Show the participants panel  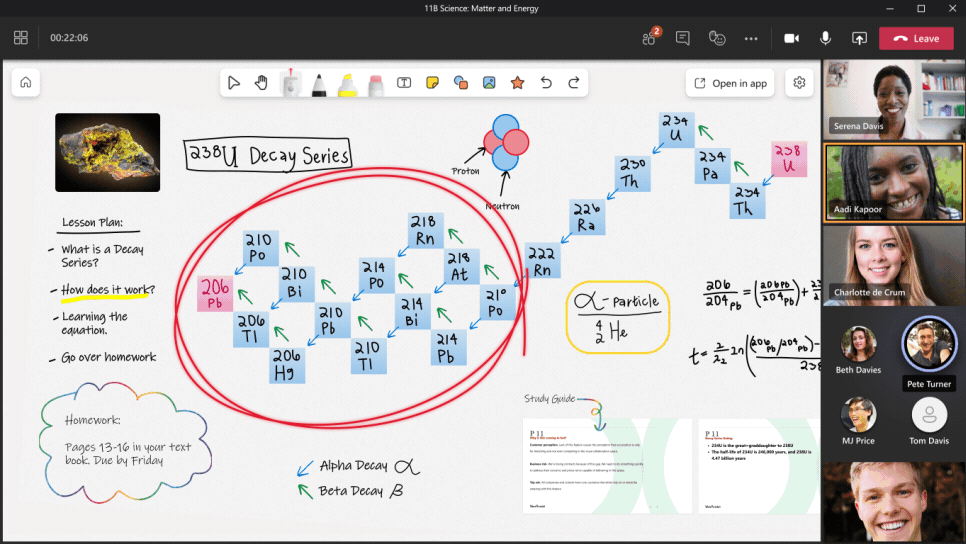[x=649, y=38]
